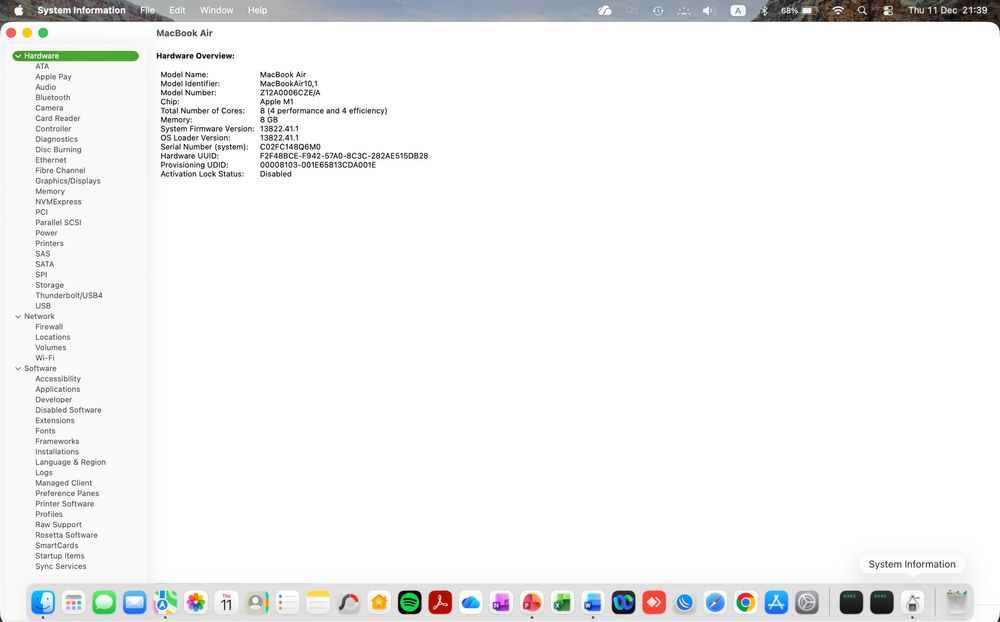The height and width of the screenshot is (622, 1000).
Task: Click the Hardware UUID value
Action: pyautogui.click(x=344, y=156)
